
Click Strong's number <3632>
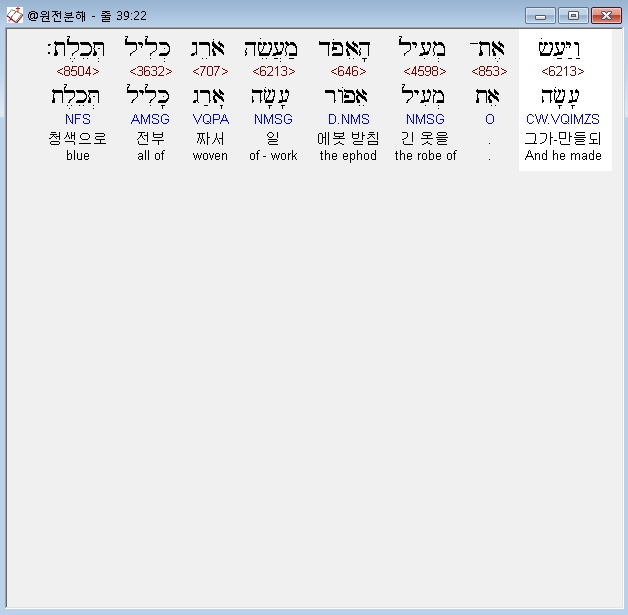click(x=151, y=71)
